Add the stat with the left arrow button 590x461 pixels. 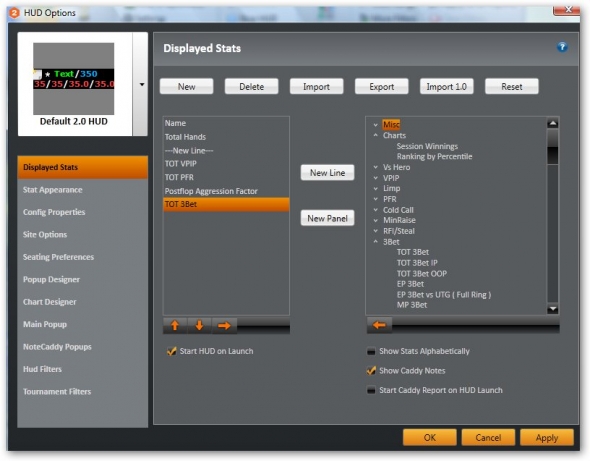point(379,325)
